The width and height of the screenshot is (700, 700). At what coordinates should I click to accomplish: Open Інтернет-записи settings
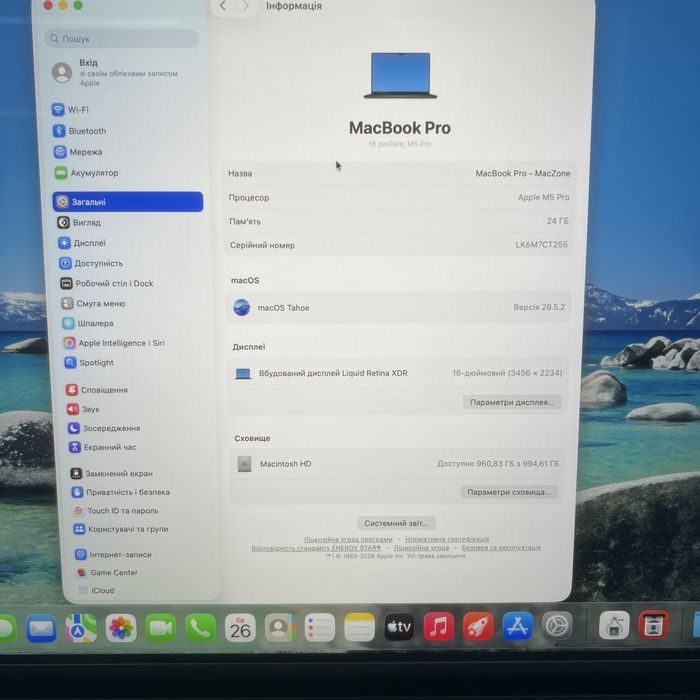pos(113,554)
